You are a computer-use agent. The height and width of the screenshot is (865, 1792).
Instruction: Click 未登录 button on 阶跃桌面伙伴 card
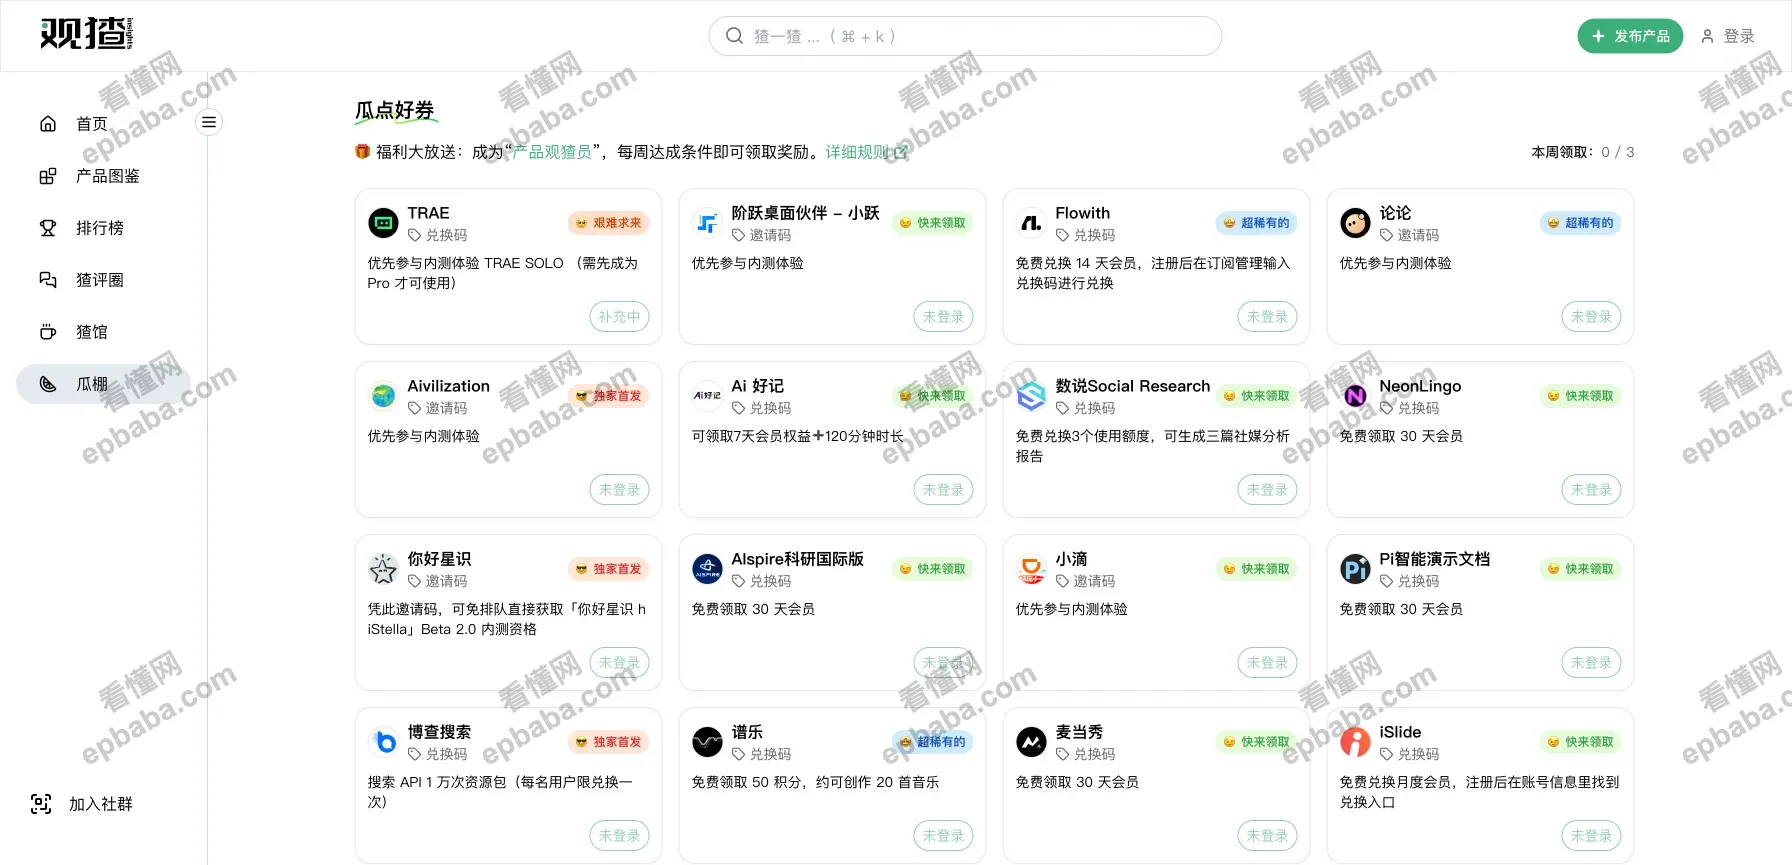943,317
